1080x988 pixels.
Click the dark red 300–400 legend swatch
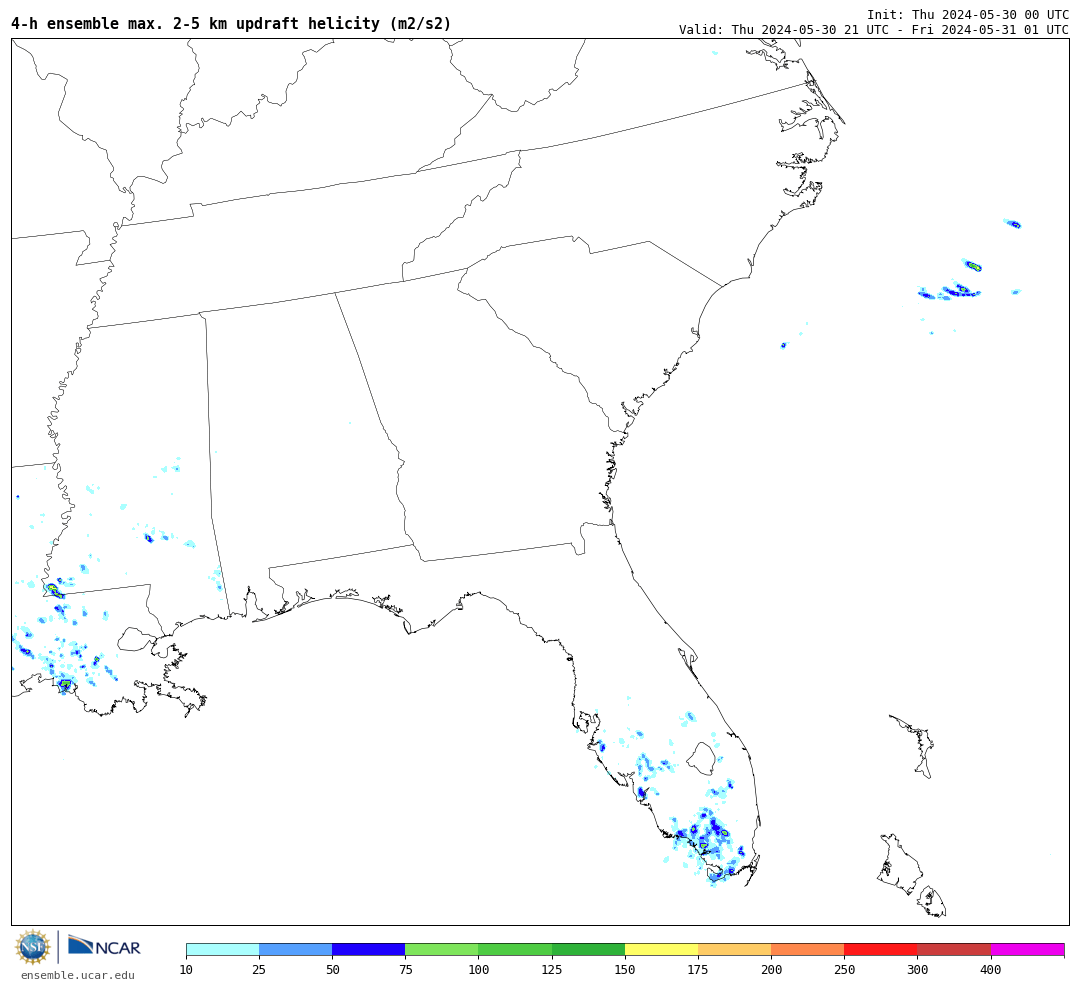coord(954,949)
